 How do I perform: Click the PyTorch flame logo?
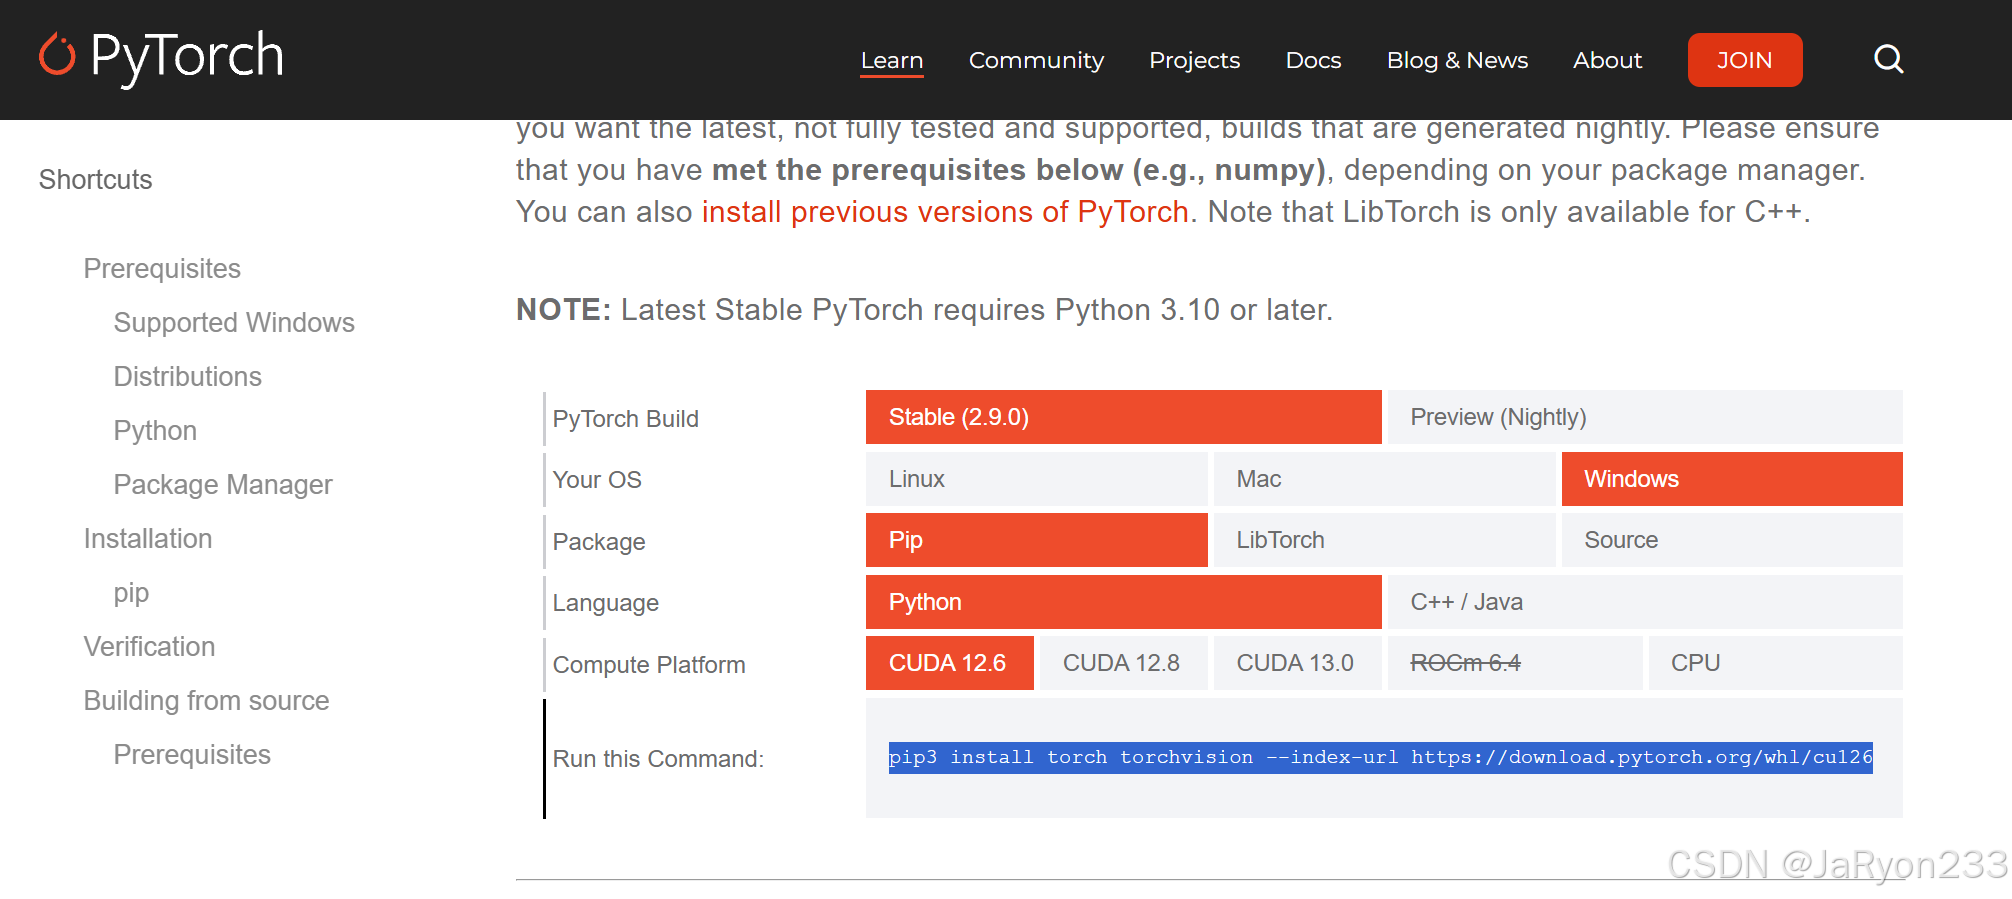point(57,55)
